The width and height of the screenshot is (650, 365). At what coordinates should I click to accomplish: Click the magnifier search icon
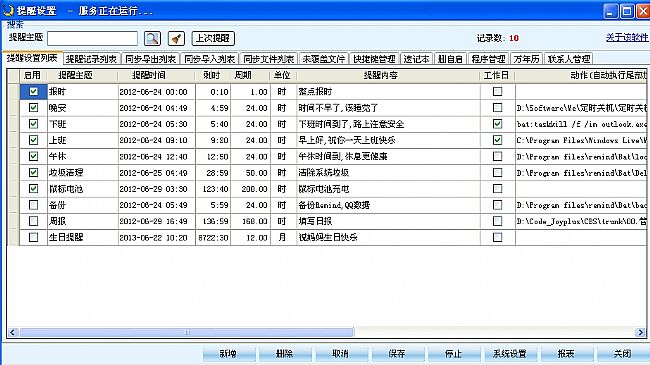152,39
